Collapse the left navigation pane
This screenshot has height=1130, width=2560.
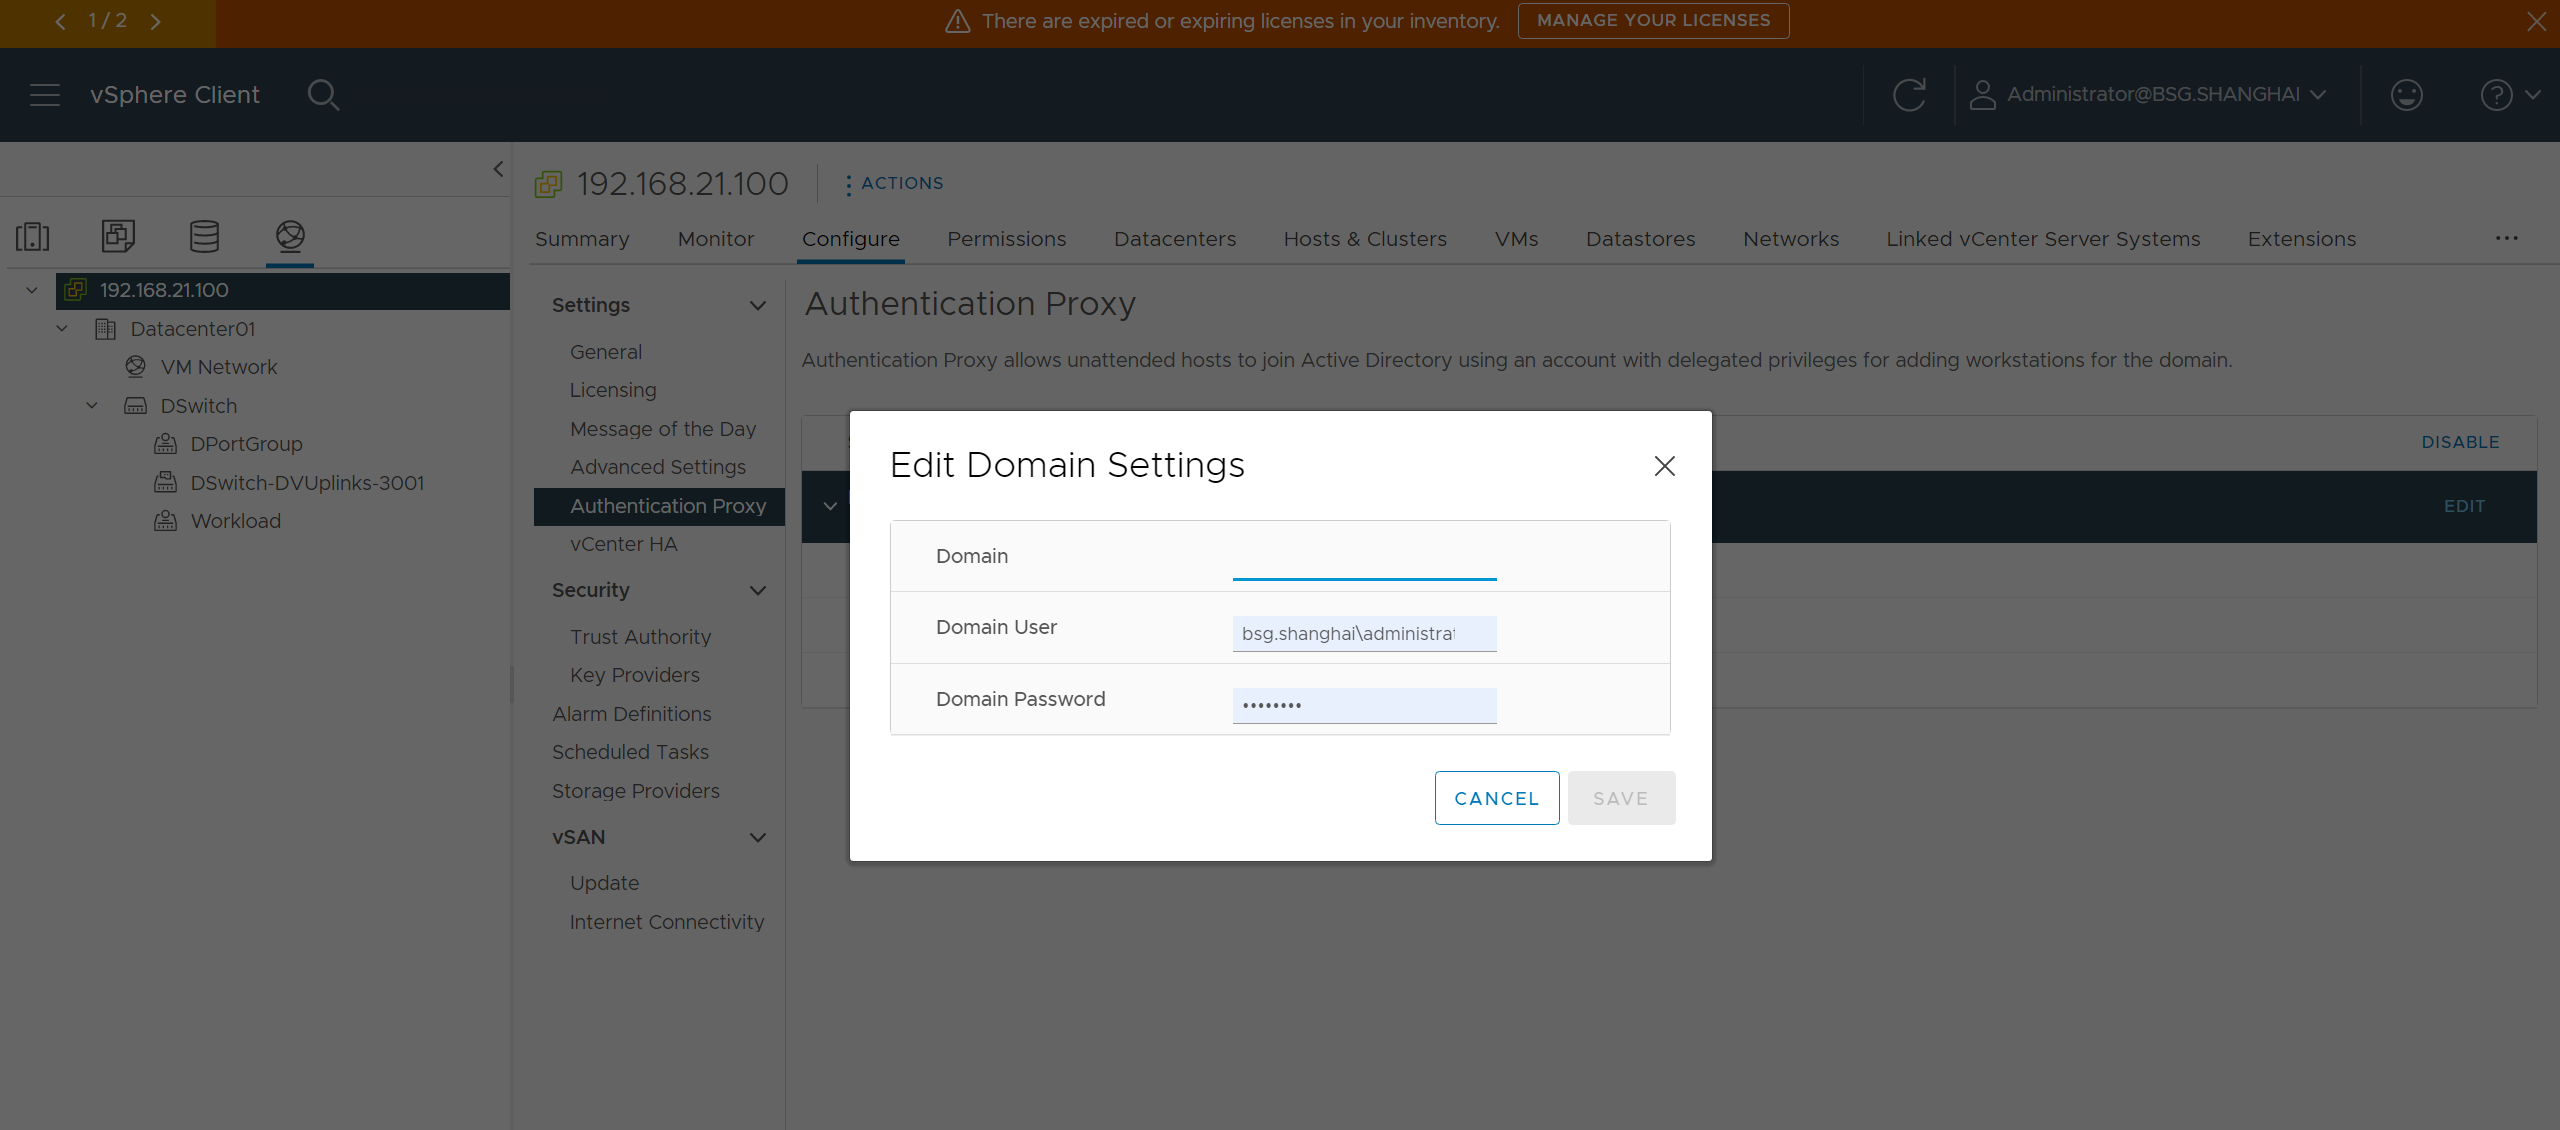(x=498, y=169)
